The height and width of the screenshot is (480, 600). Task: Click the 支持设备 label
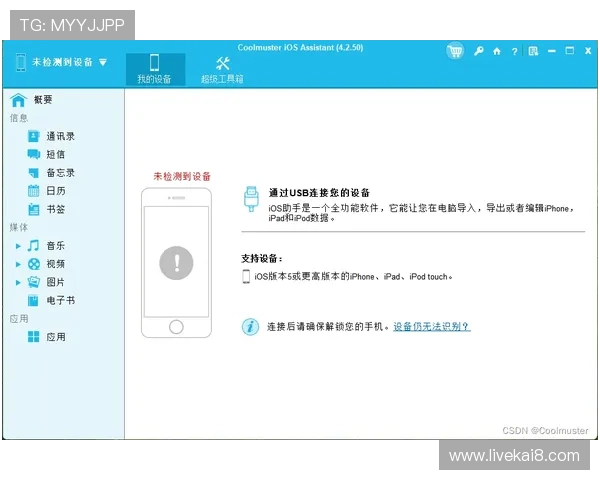pos(262,259)
